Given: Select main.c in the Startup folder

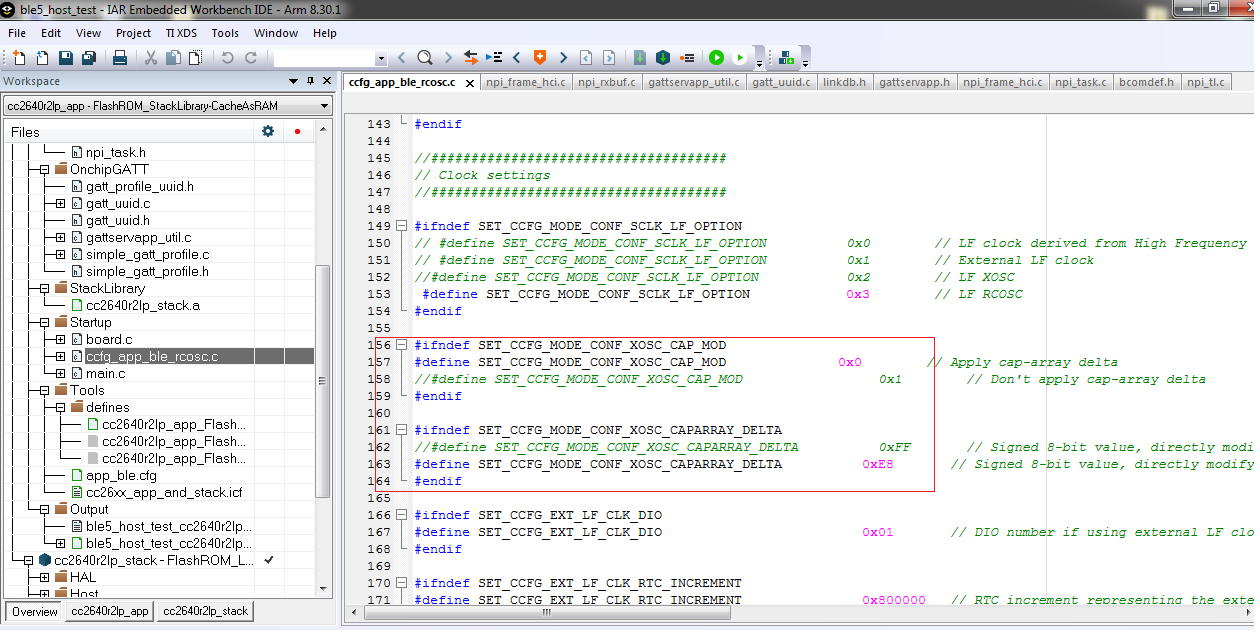Looking at the screenshot, I should point(105,373).
